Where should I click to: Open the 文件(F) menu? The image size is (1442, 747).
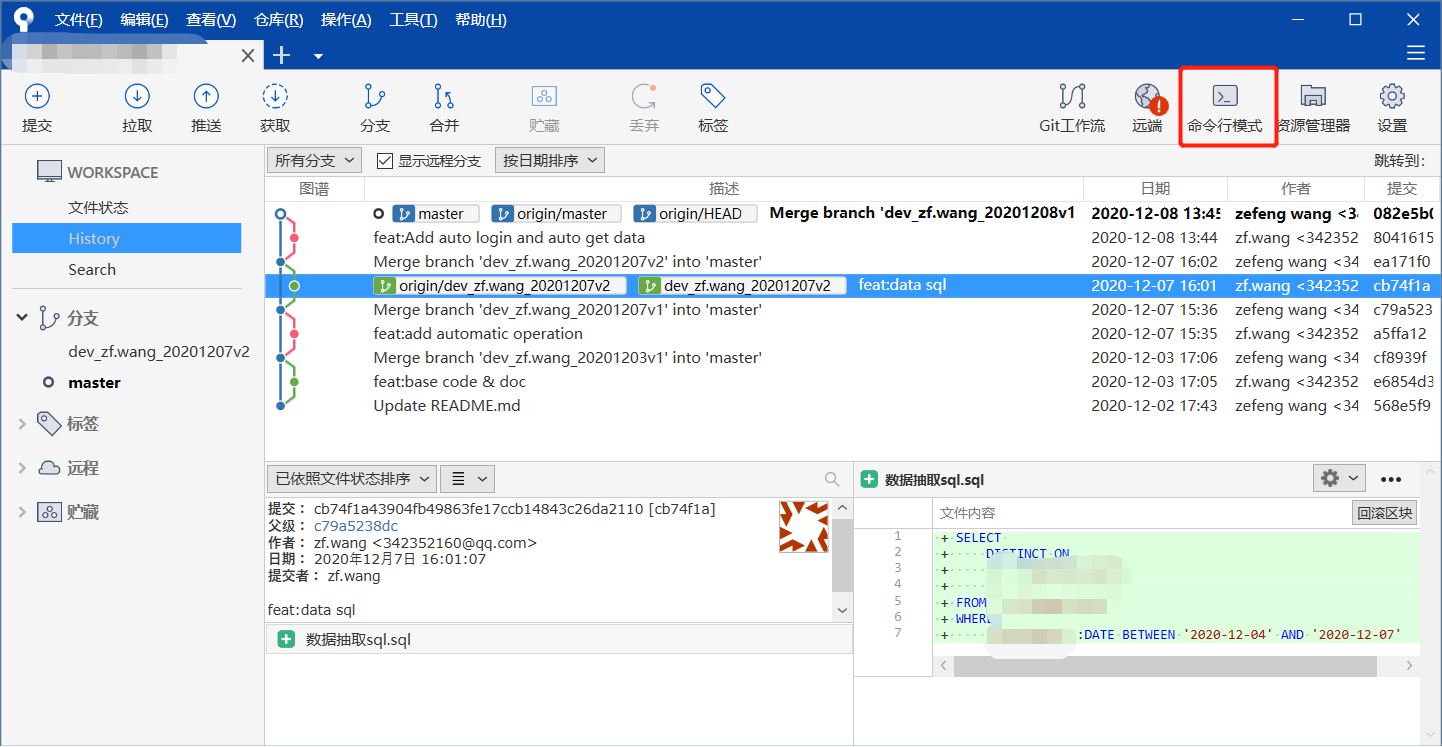[x=79, y=20]
